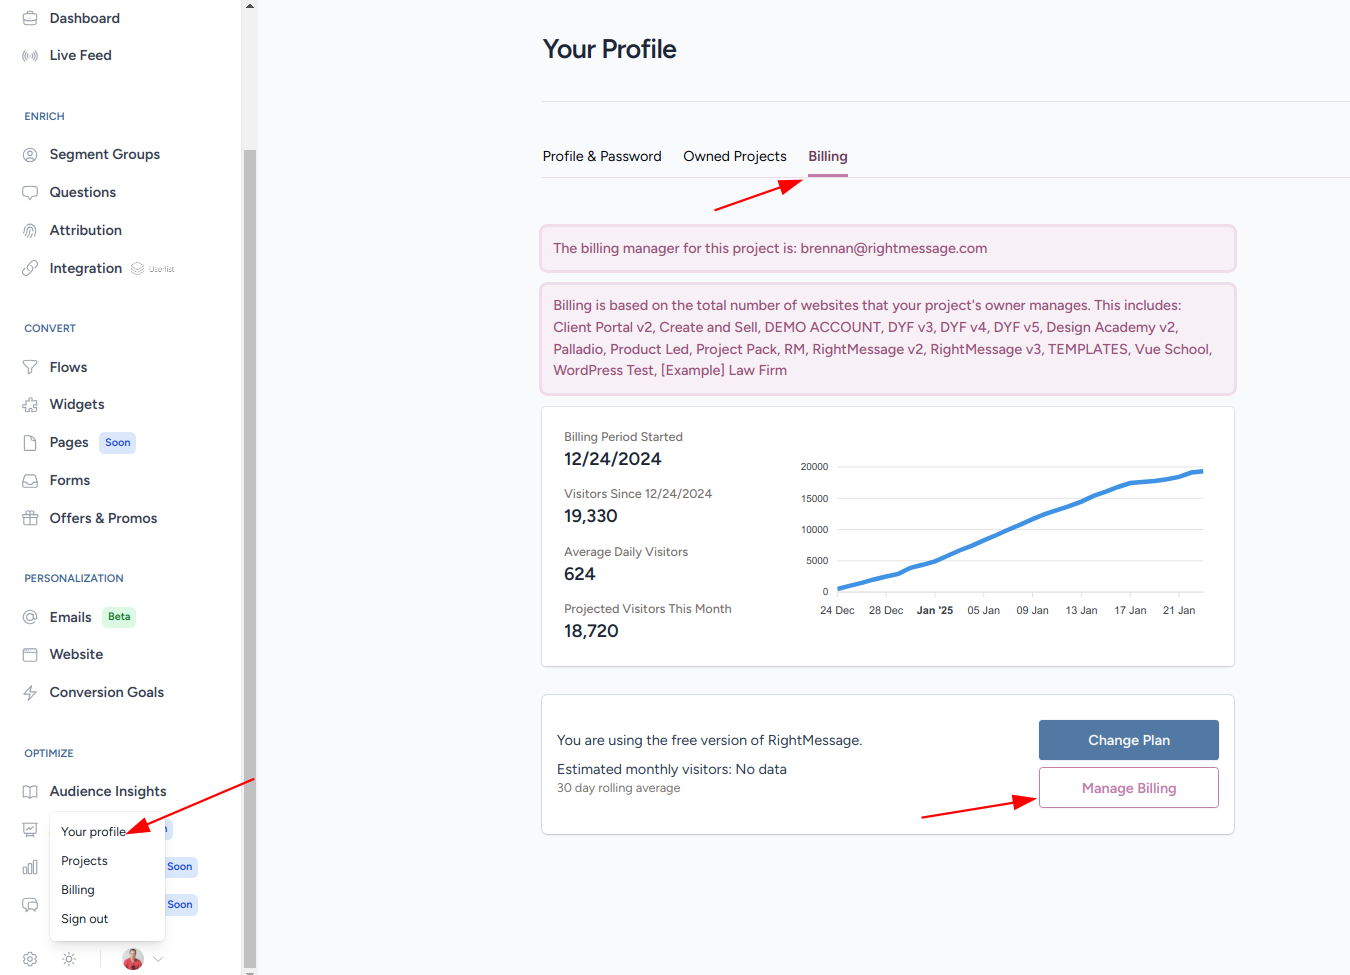This screenshot has width=1350, height=975.
Task: Toggle light/dark theme sun icon
Action: tap(69, 959)
